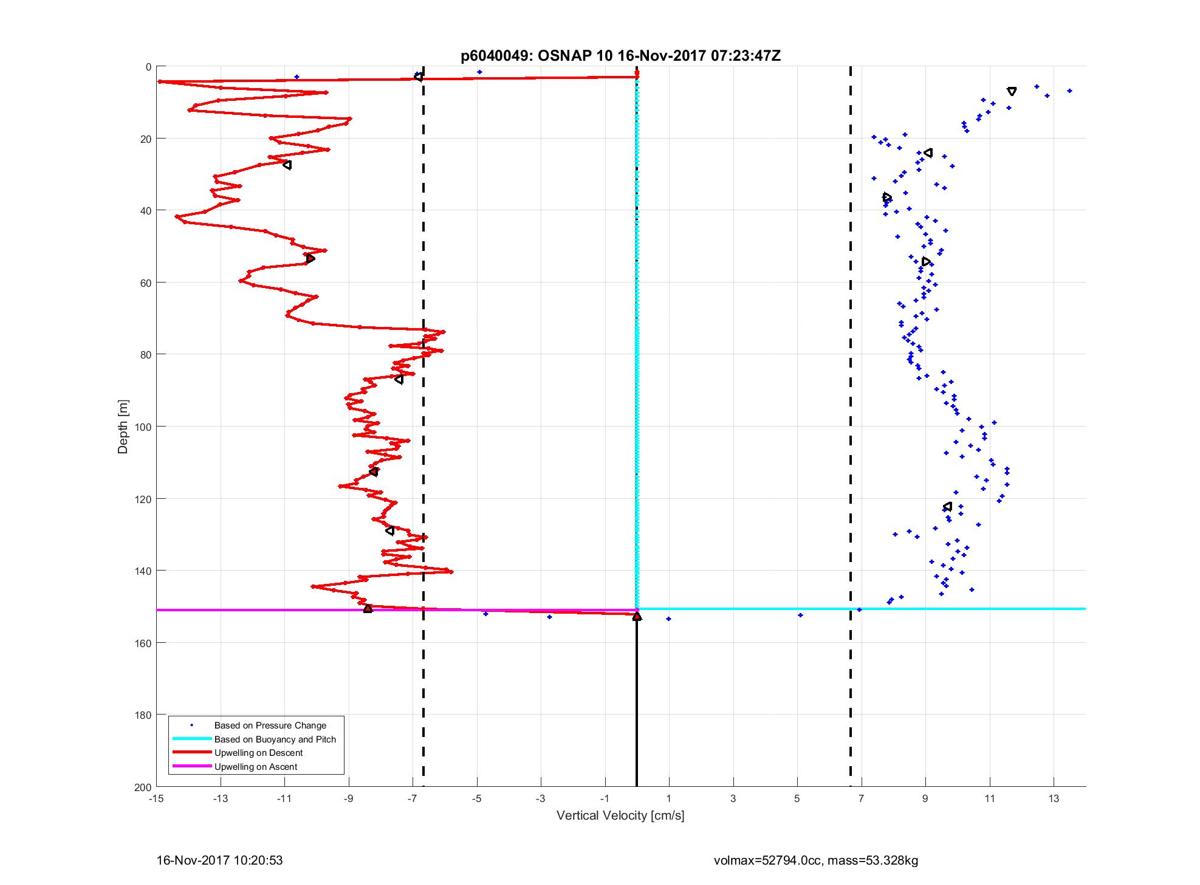
Task: Click depth axis tick label 140
Action: pyautogui.click(x=142, y=571)
